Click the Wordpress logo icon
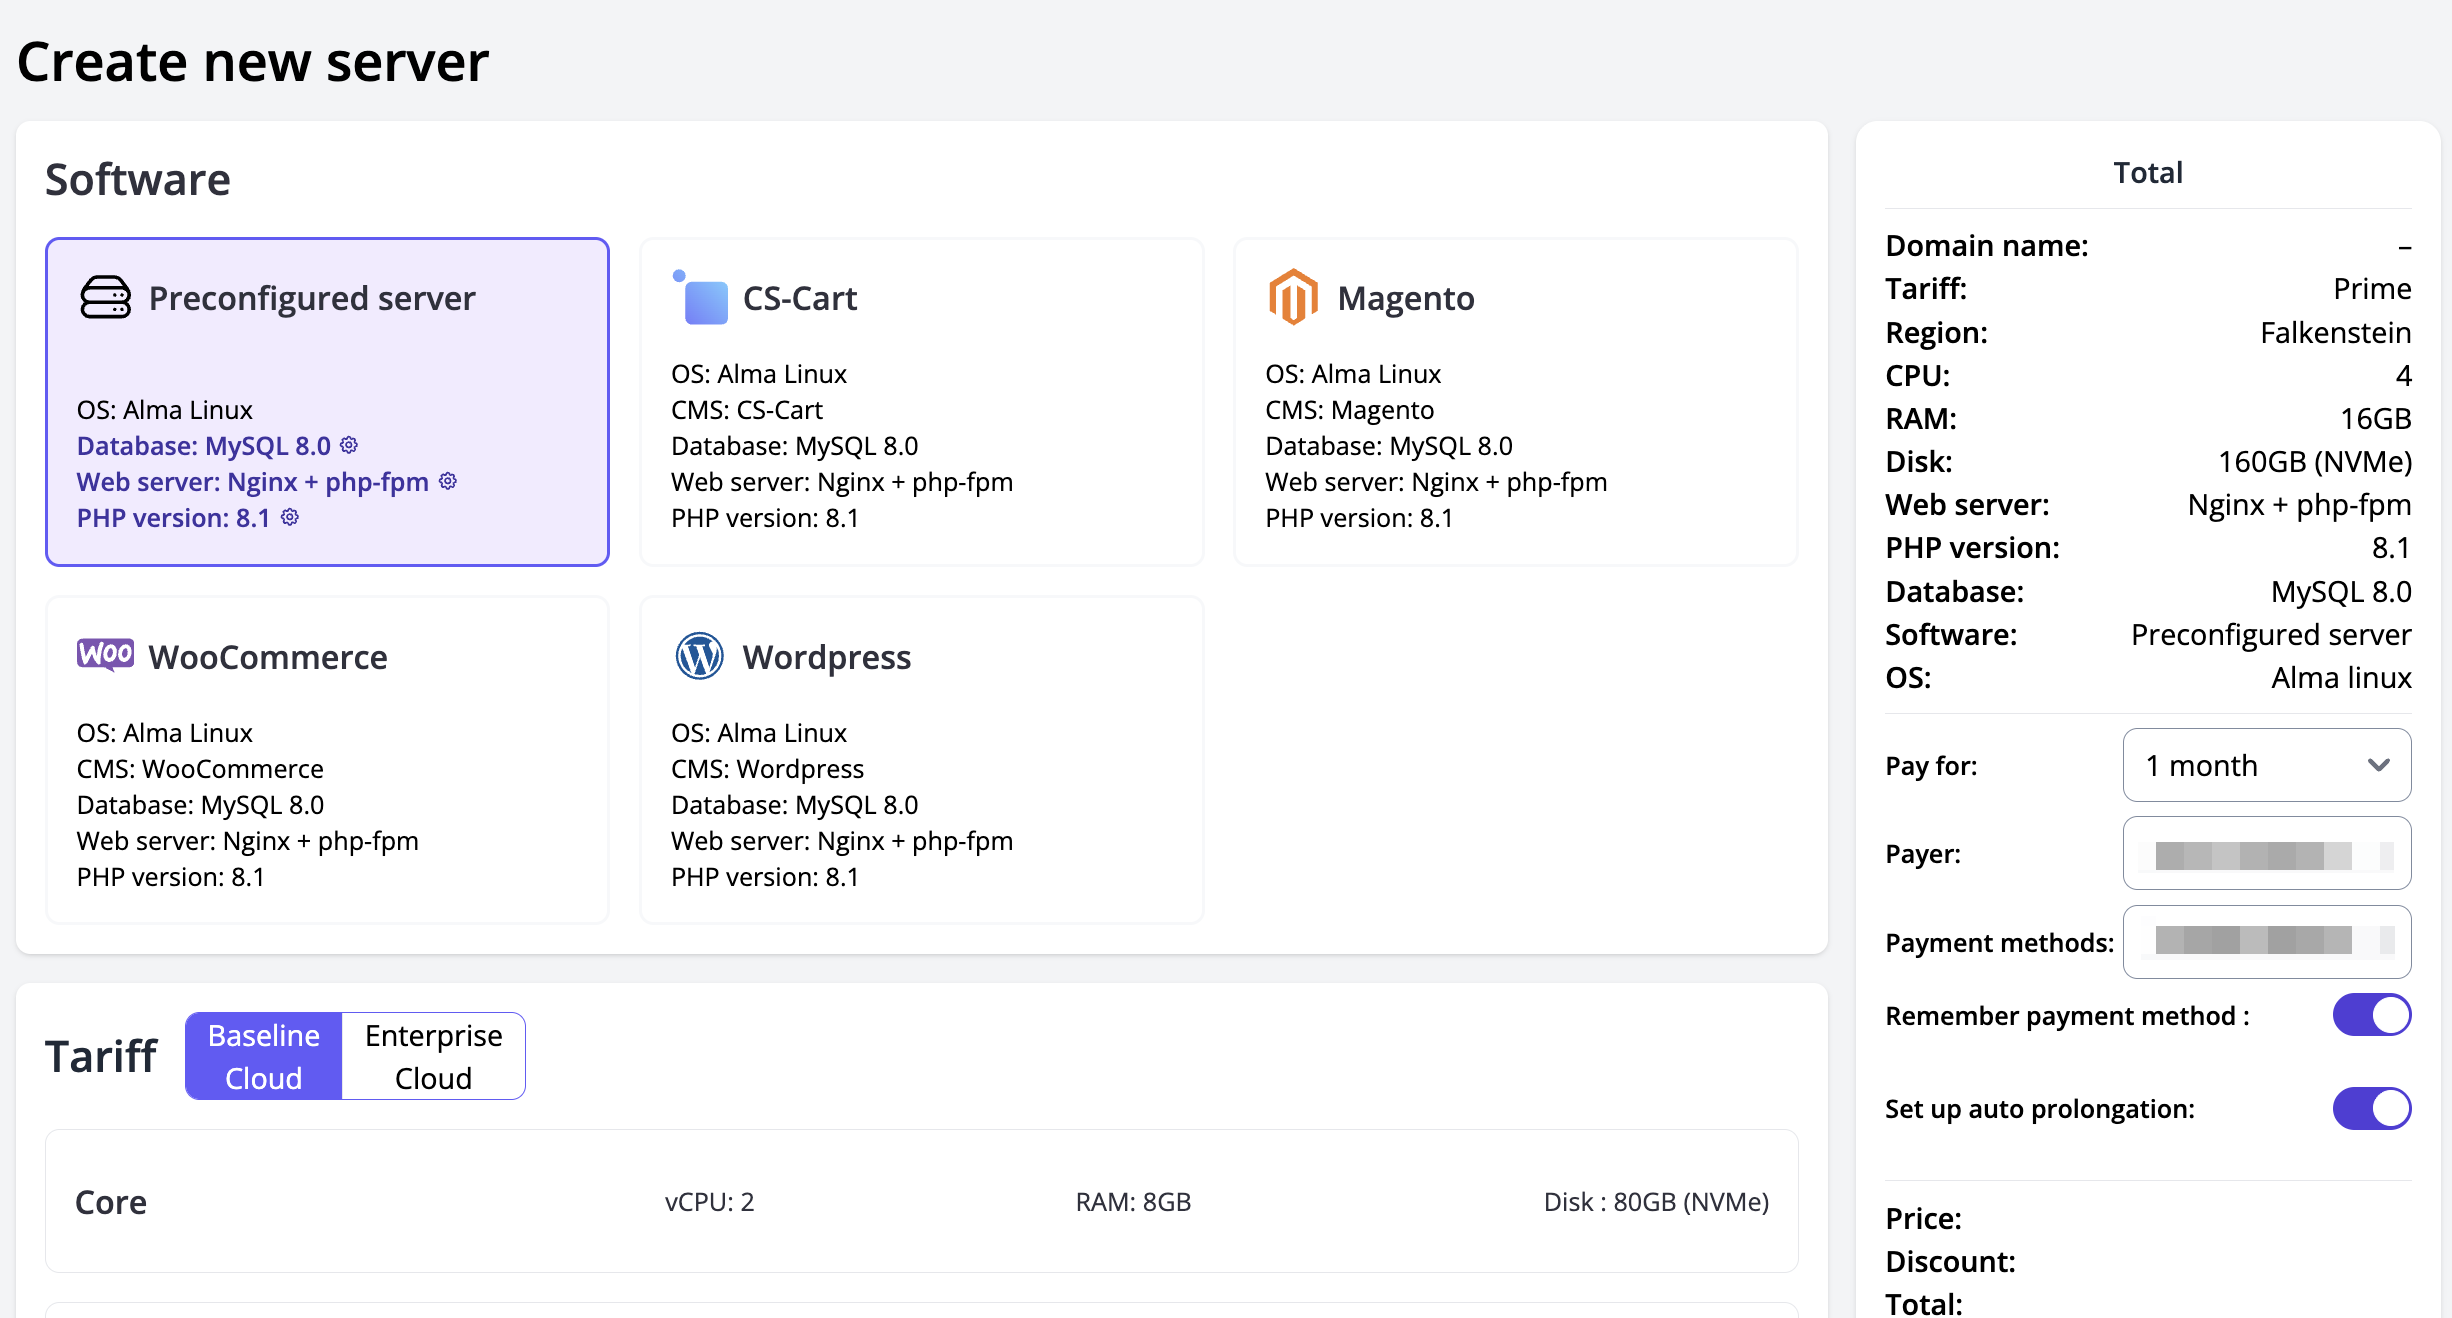 [699, 656]
